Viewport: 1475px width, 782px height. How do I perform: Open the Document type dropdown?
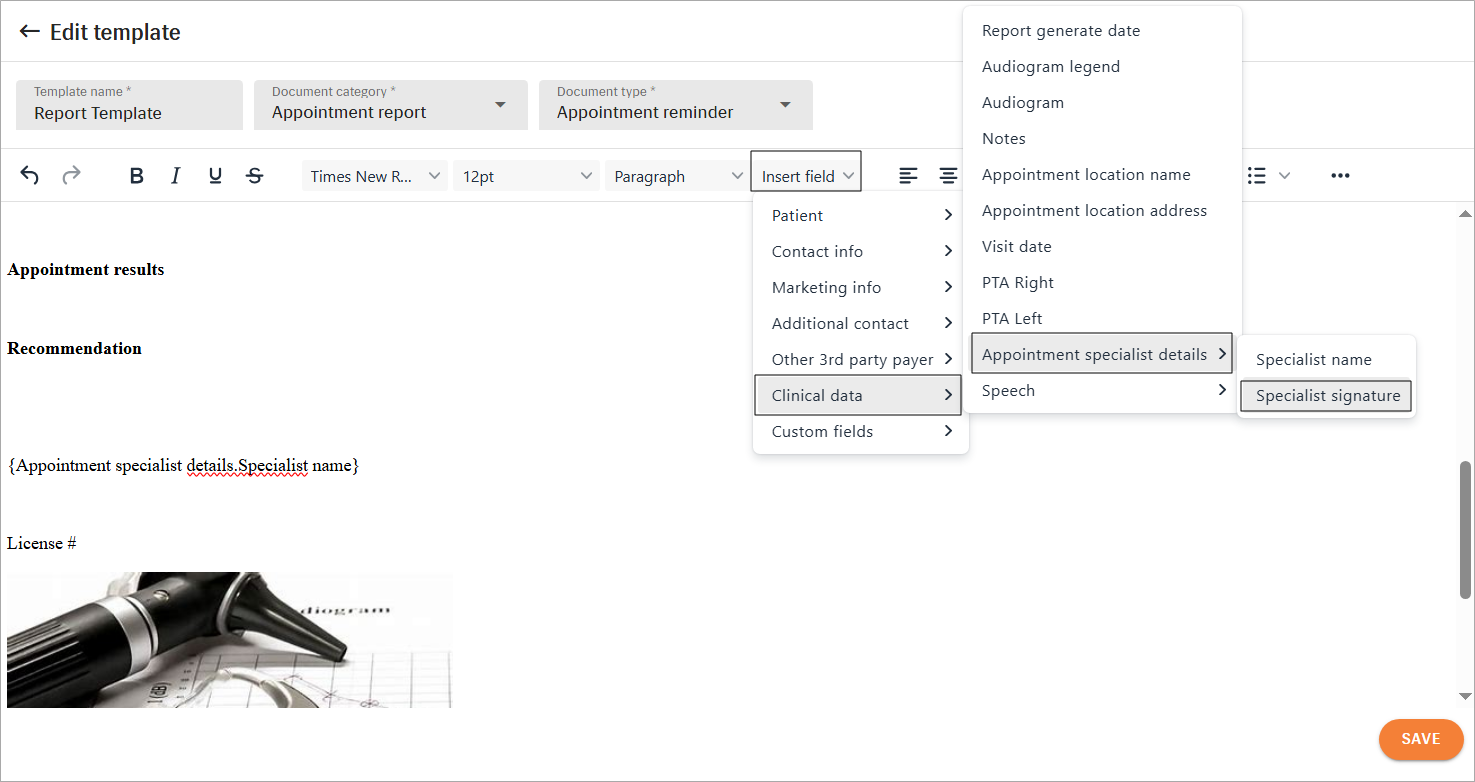click(675, 105)
